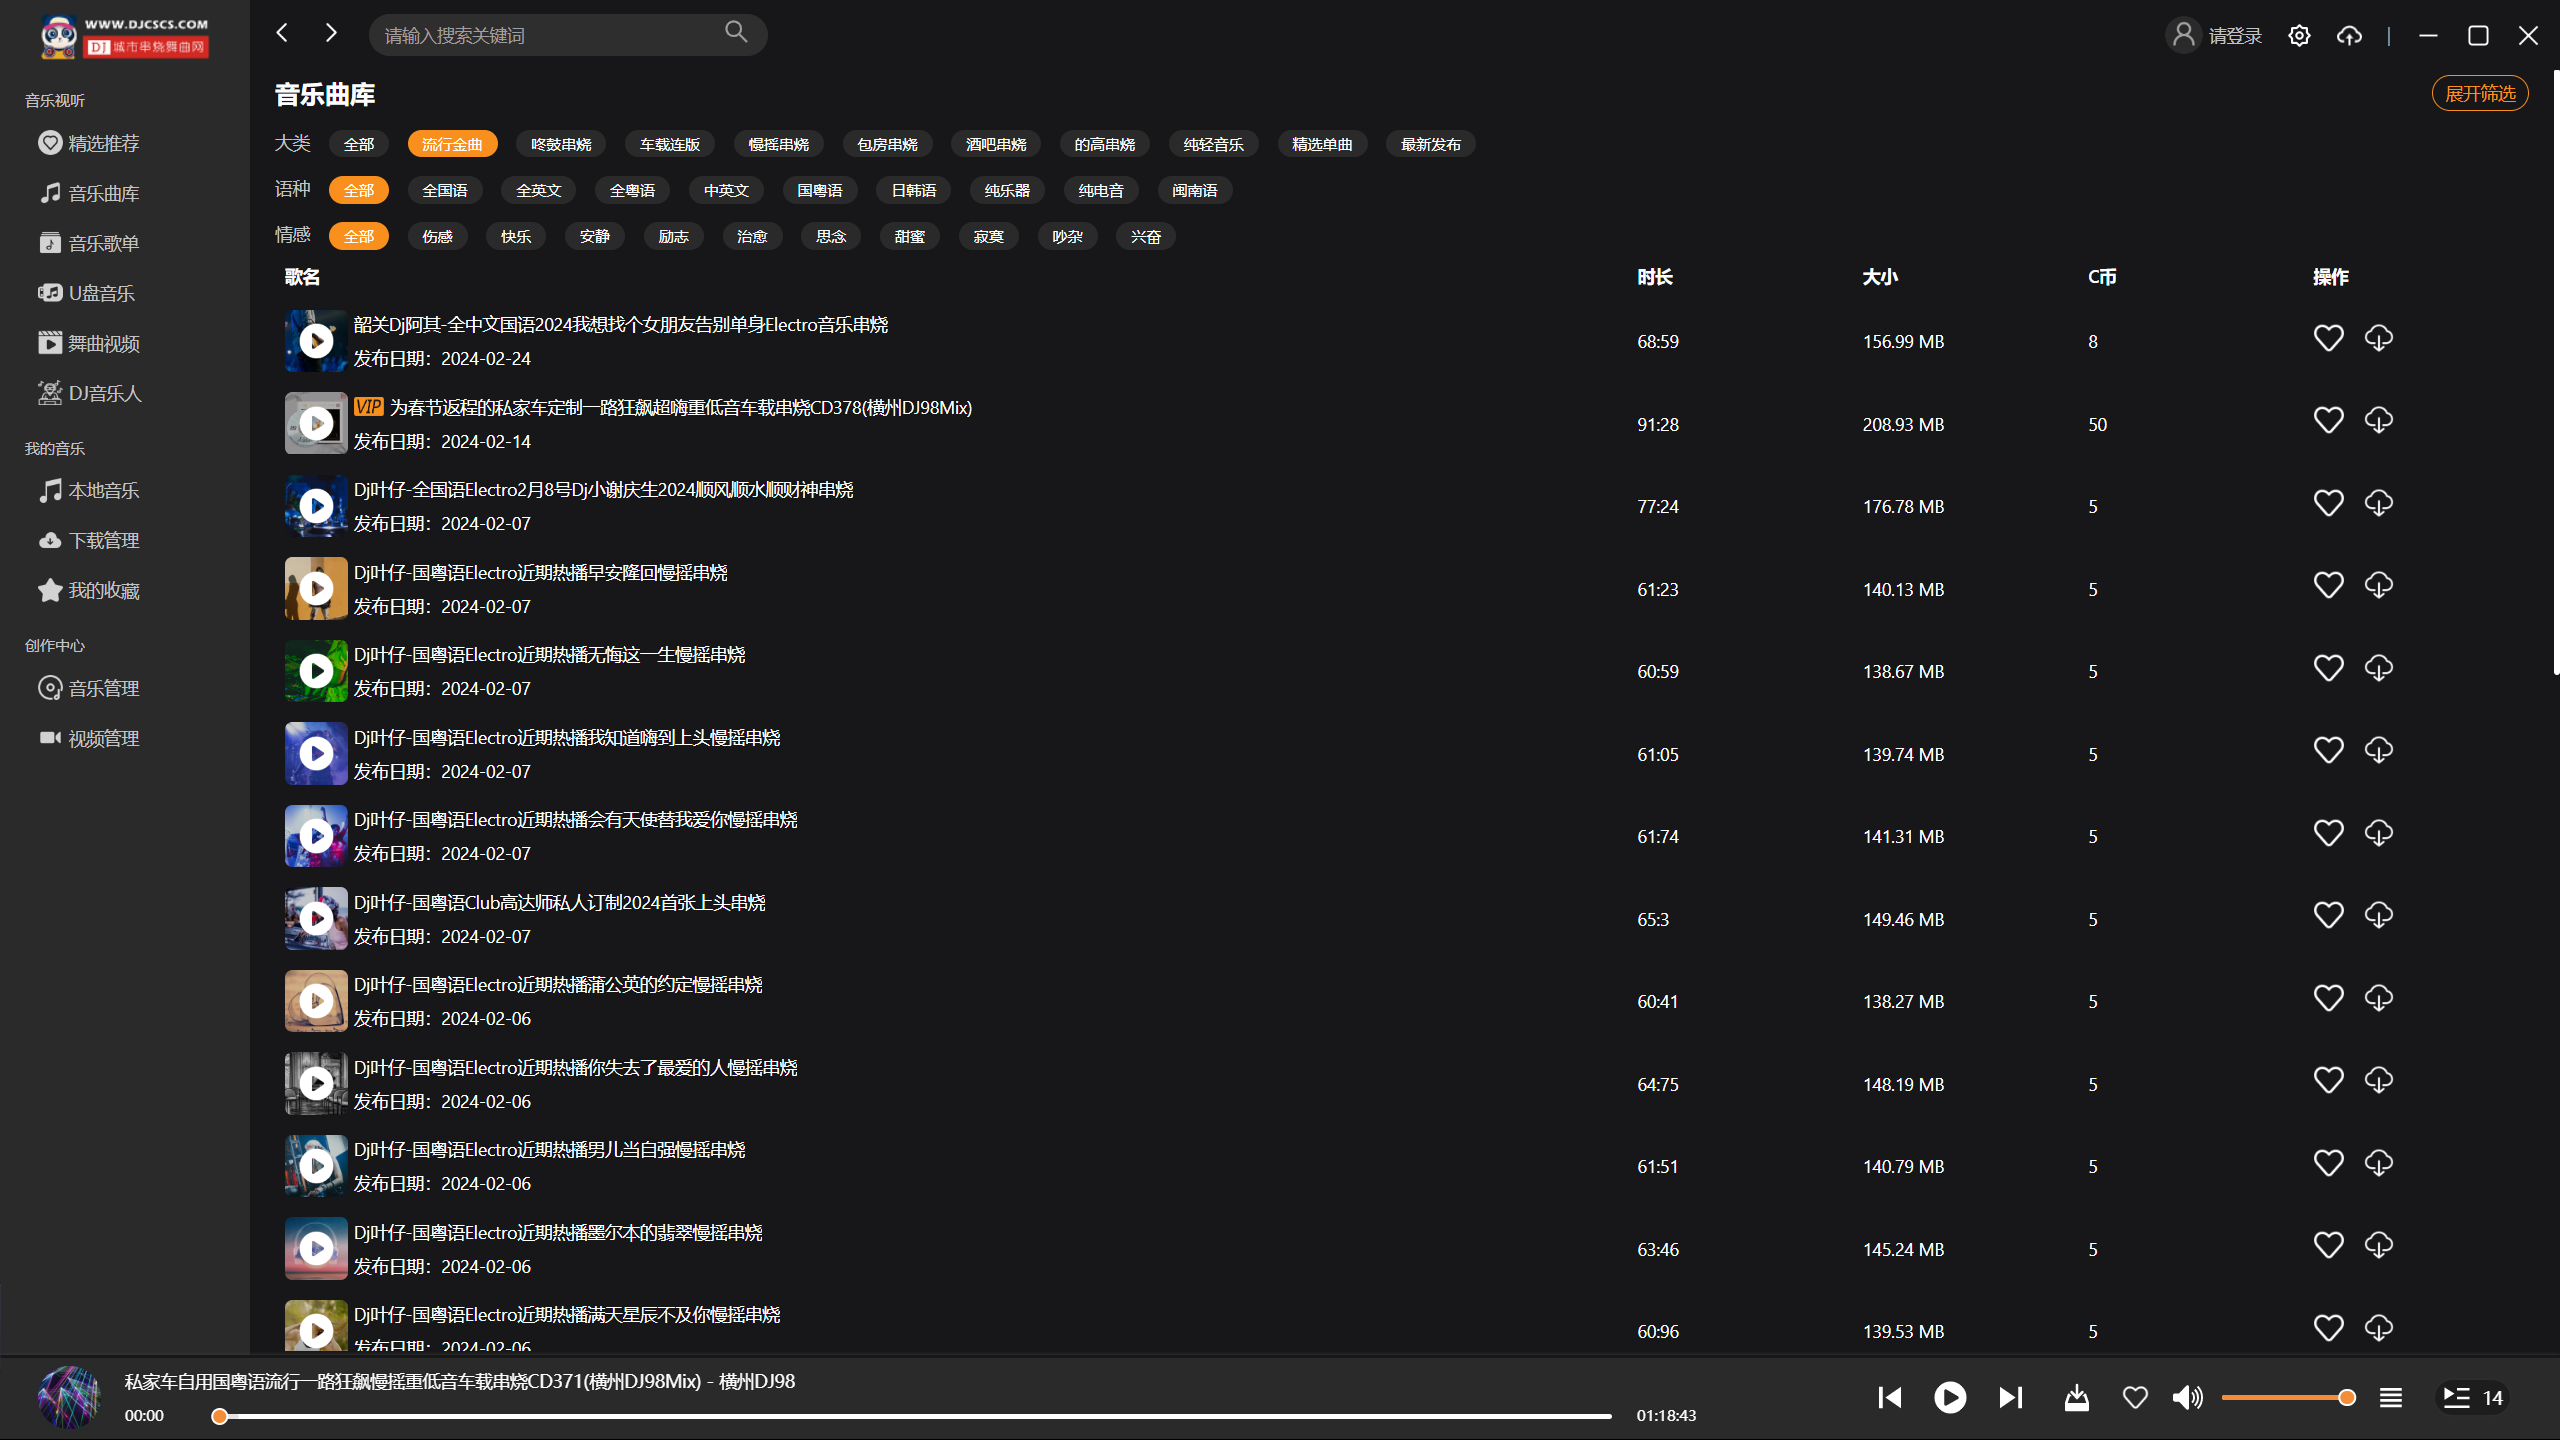This screenshot has height=1440, width=2560.
Task: Select 伤感 emotion filter
Action: 437,236
